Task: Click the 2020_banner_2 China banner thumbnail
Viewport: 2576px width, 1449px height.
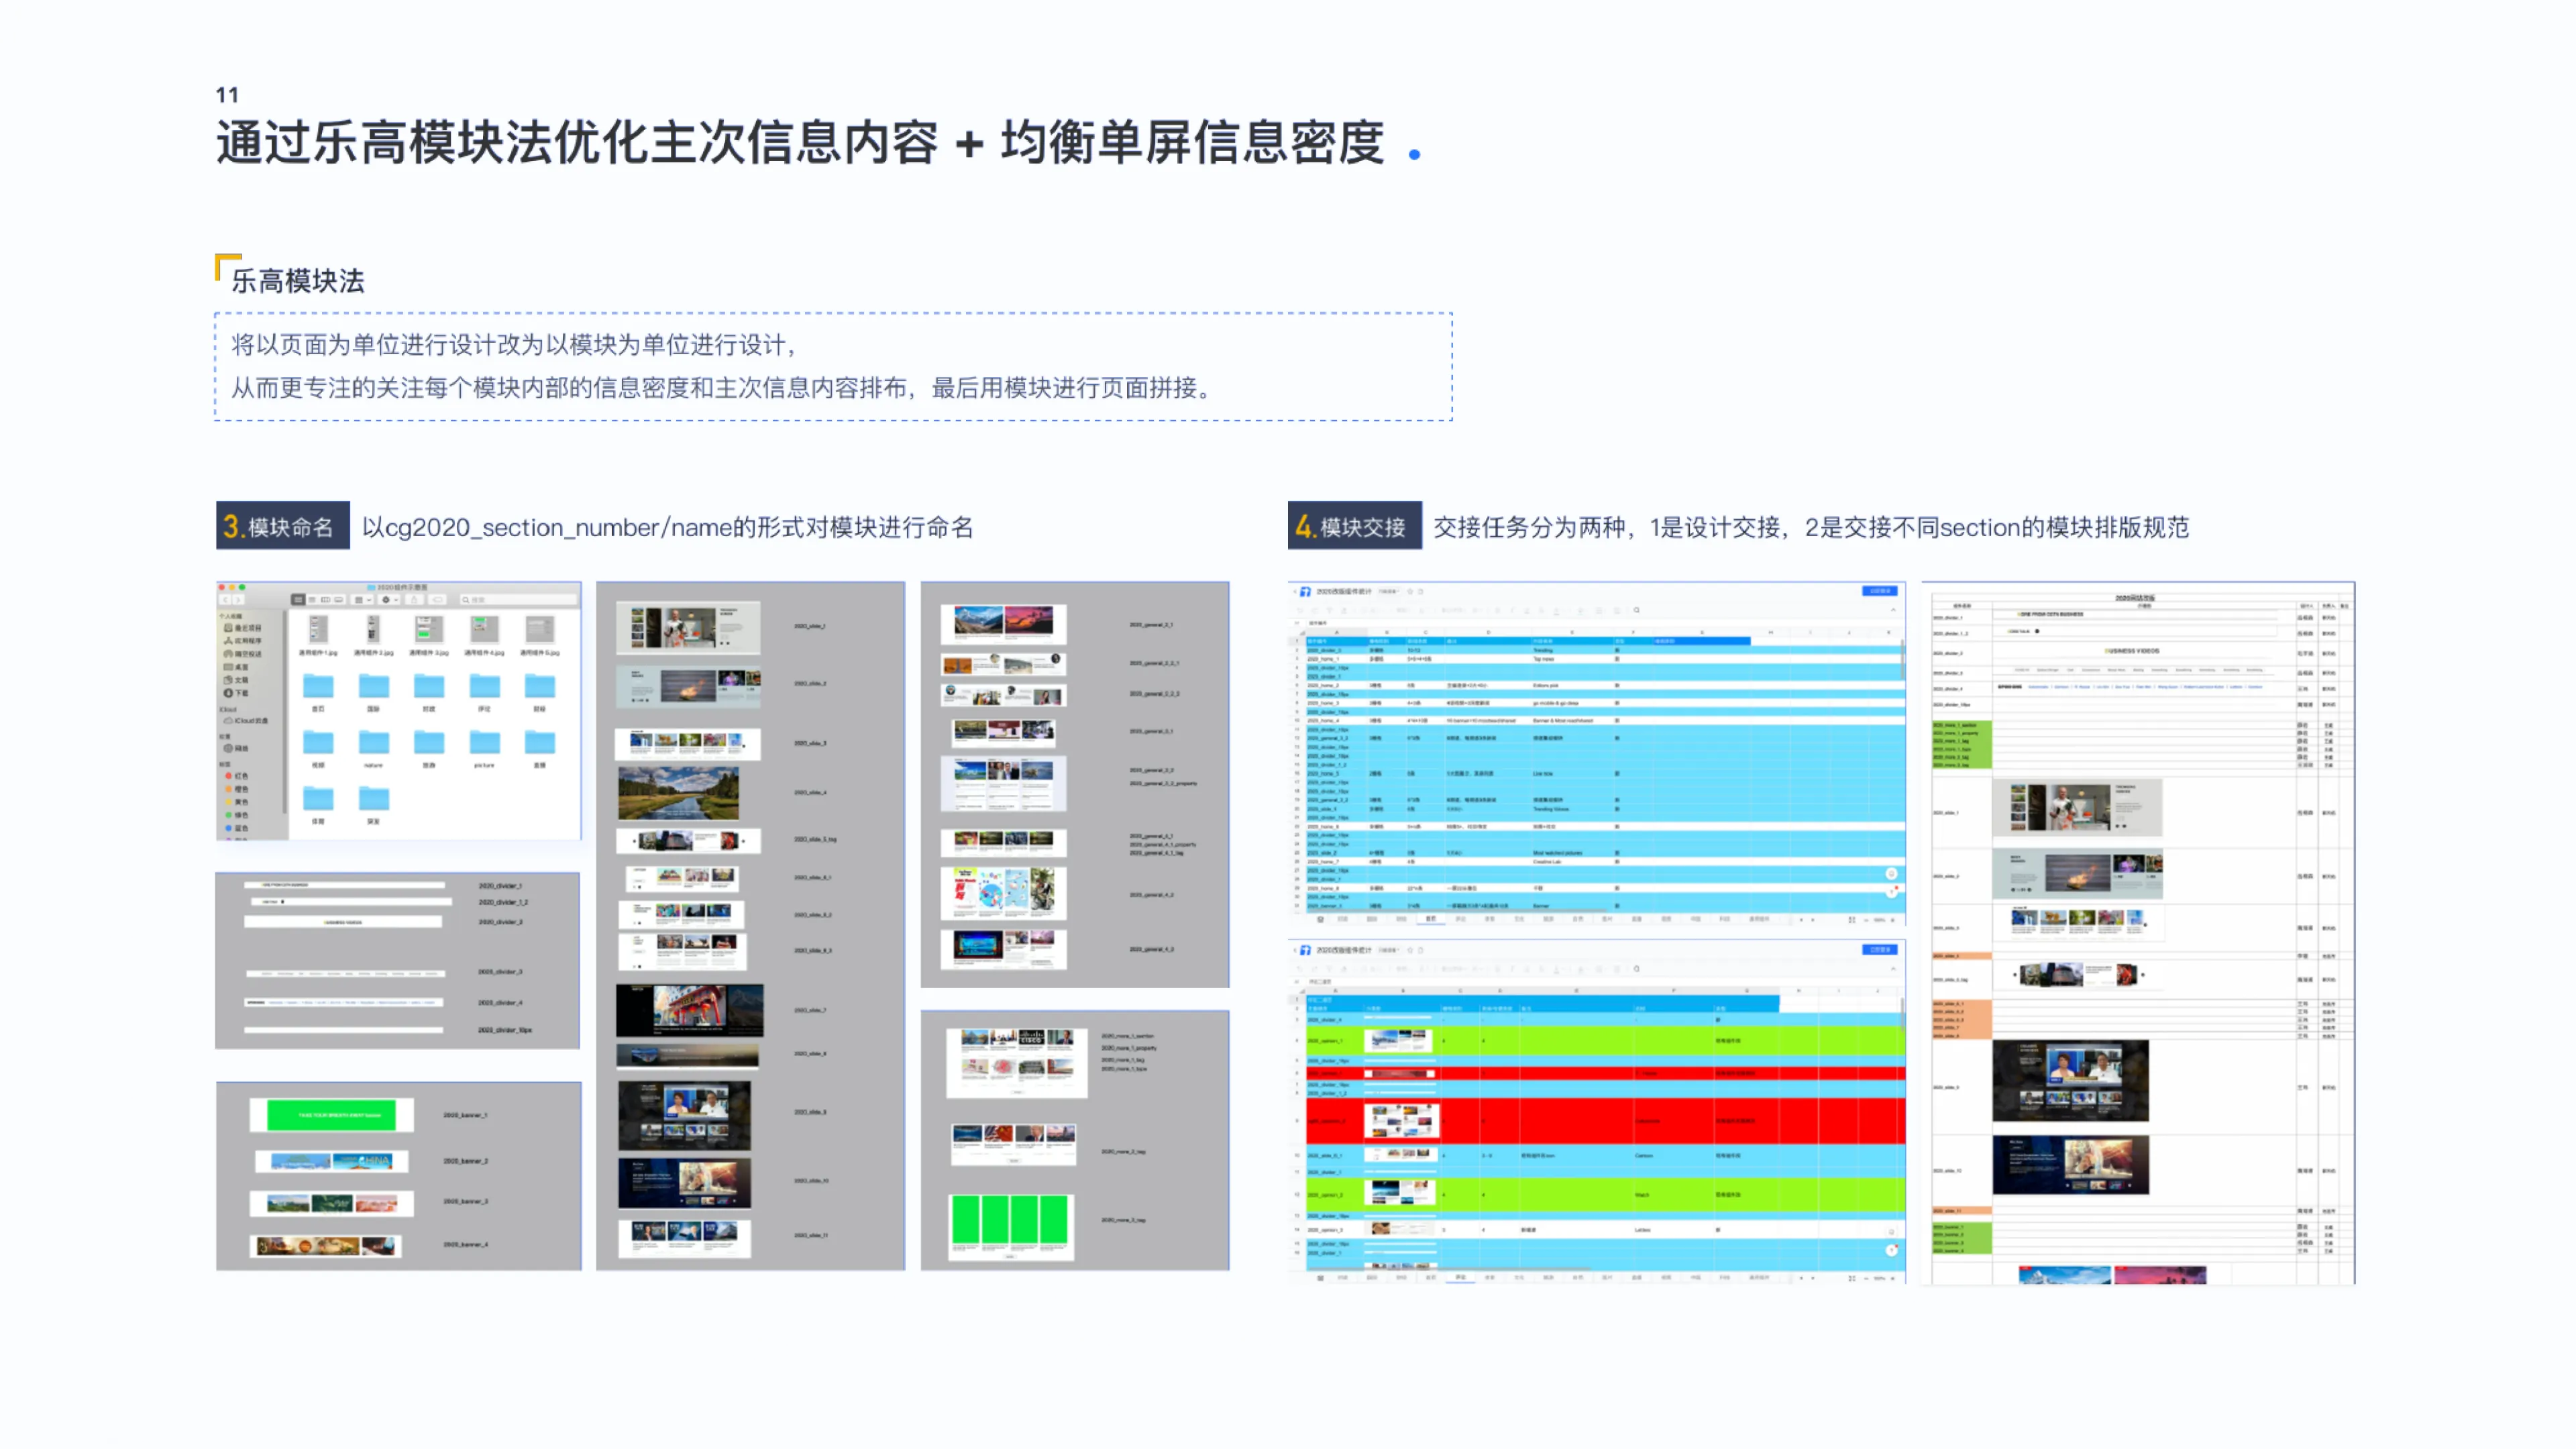Action: [x=332, y=1161]
